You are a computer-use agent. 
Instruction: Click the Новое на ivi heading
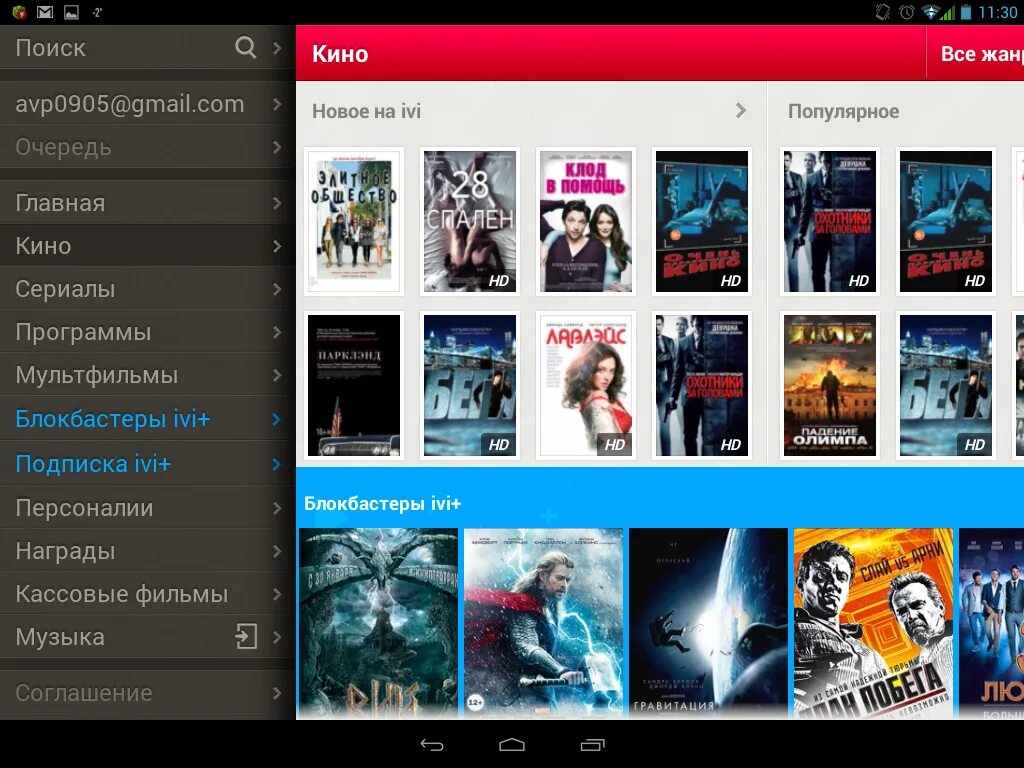pyautogui.click(x=366, y=111)
